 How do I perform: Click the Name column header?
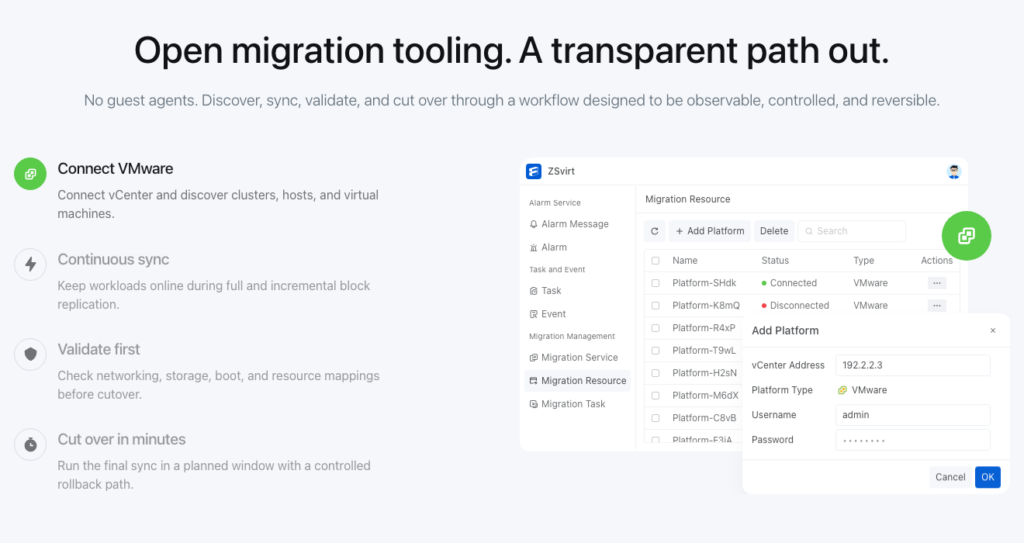[x=684, y=261]
